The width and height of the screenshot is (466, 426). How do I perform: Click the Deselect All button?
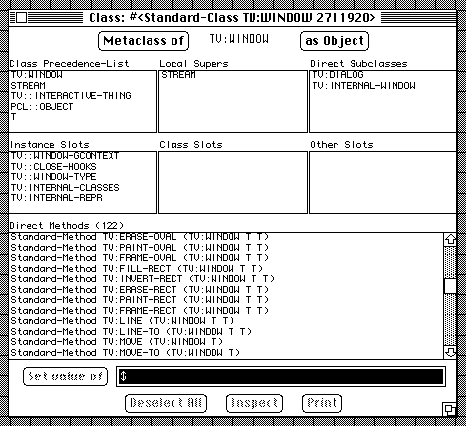pos(166,403)
